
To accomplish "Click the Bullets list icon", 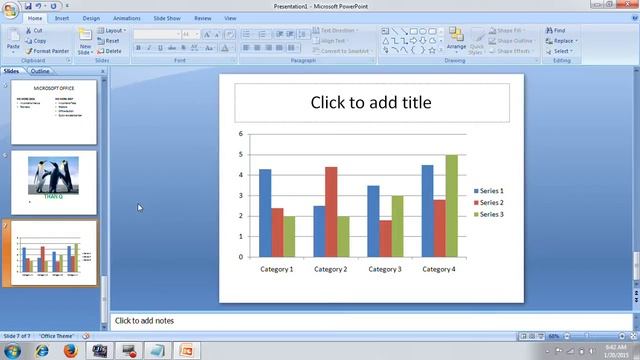I will point(247,34).
